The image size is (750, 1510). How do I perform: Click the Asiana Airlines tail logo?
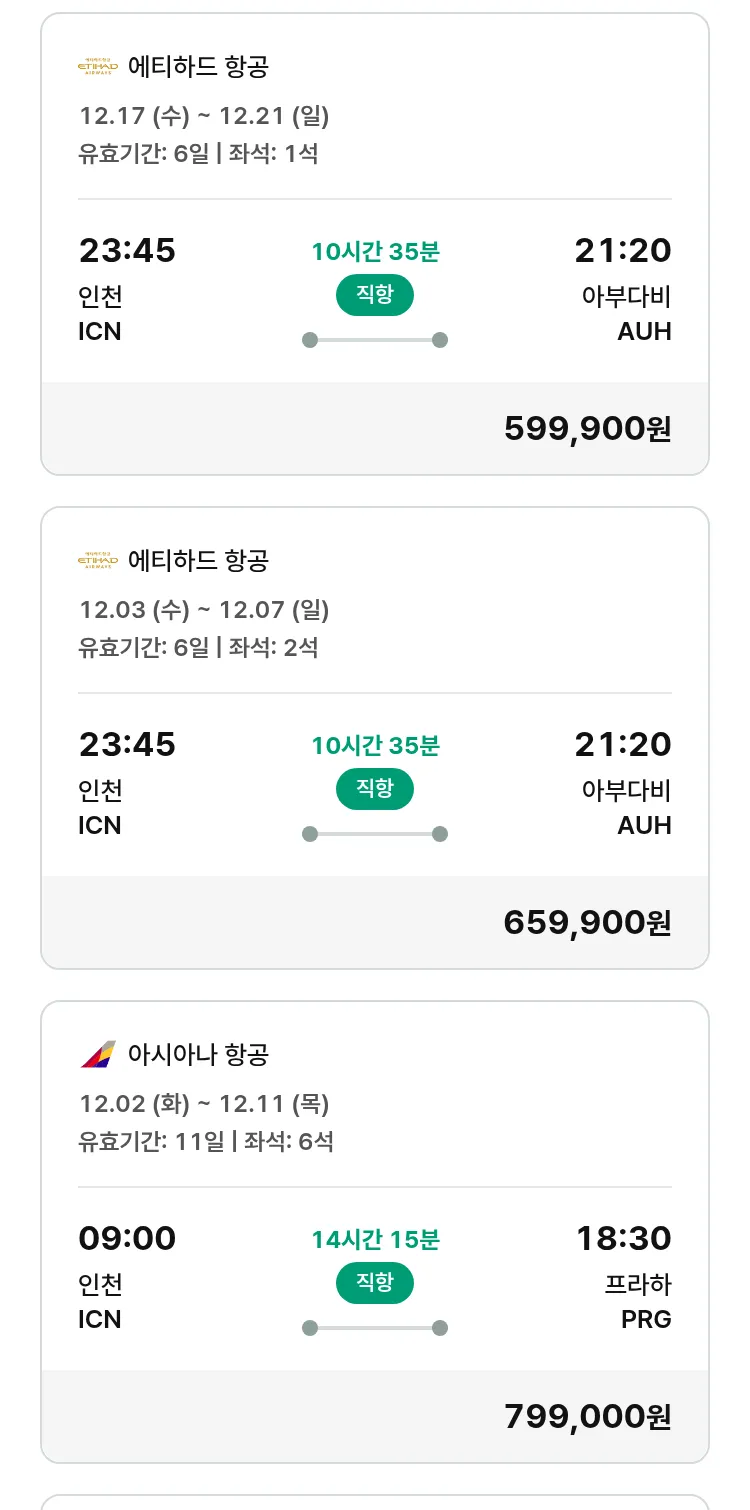pyautogui.click(x=98, y=1054)
